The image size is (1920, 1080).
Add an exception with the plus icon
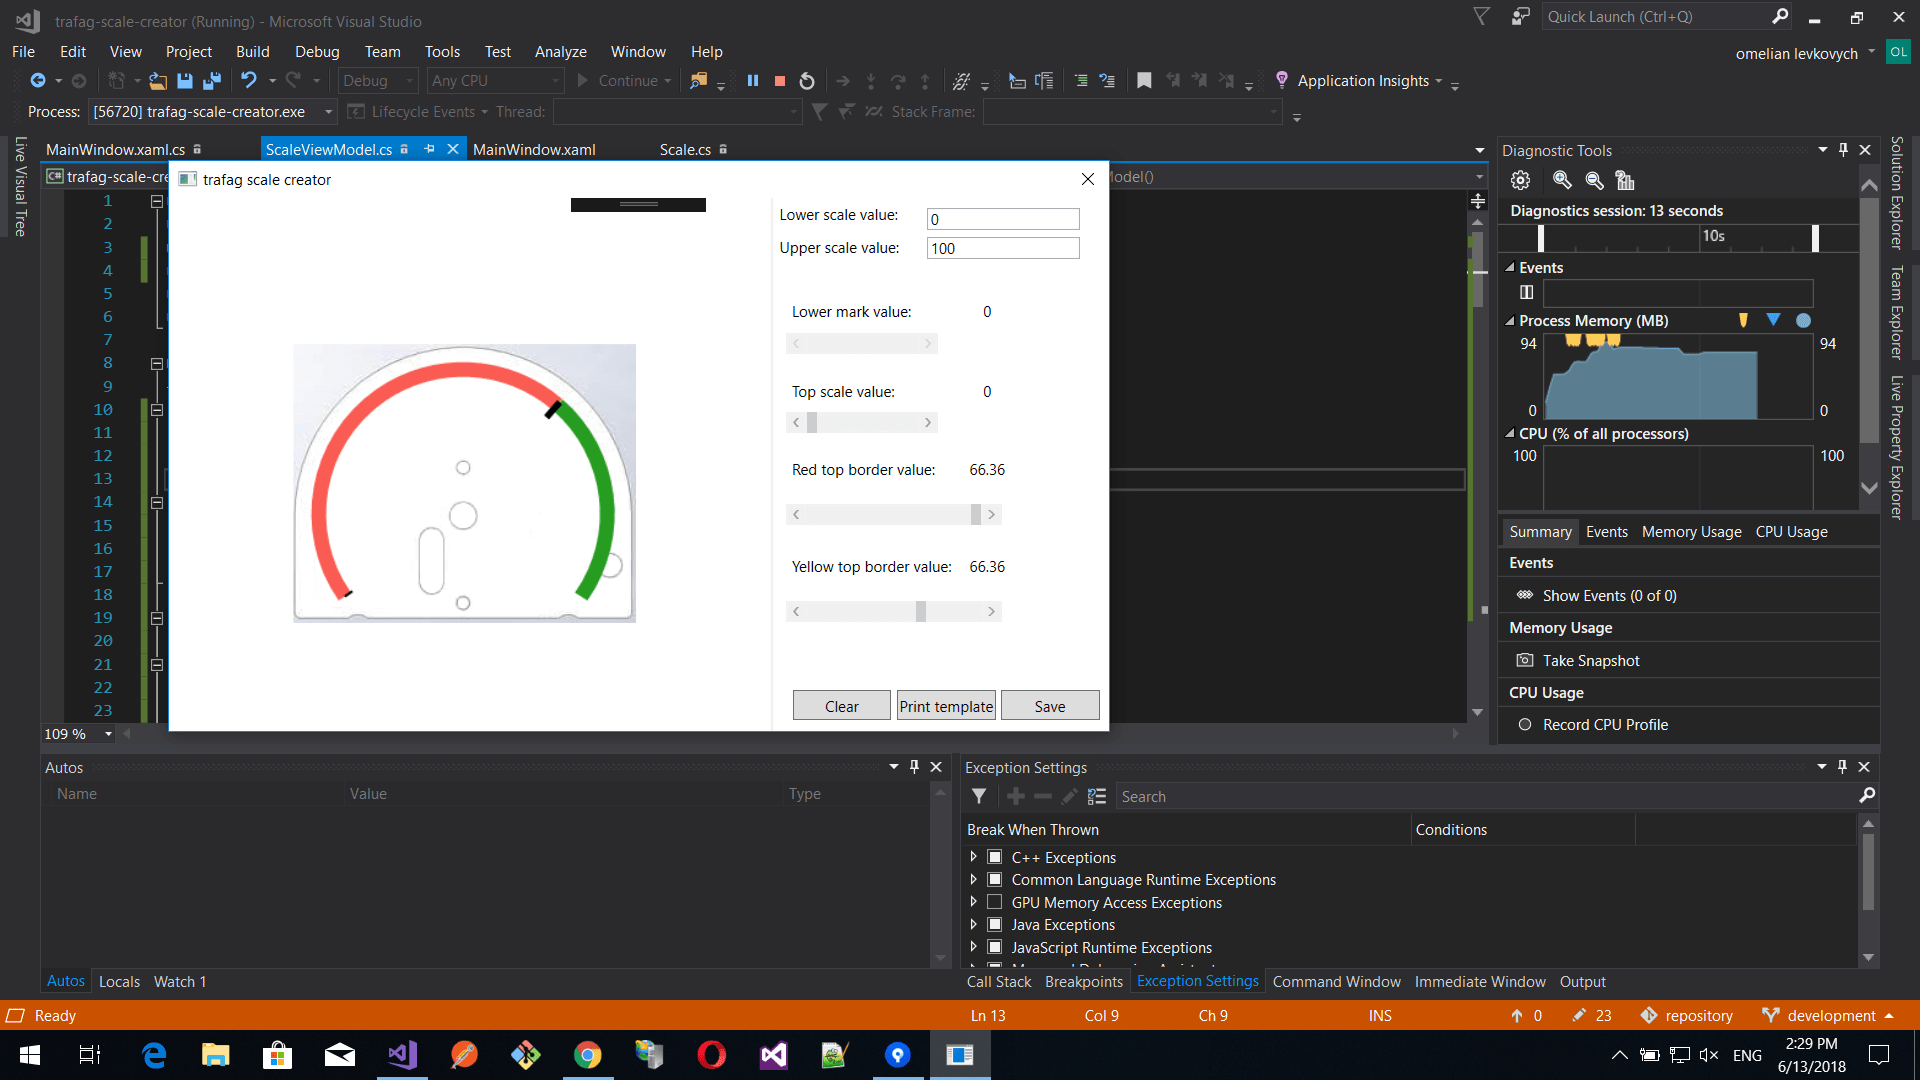pos(1016,796)
